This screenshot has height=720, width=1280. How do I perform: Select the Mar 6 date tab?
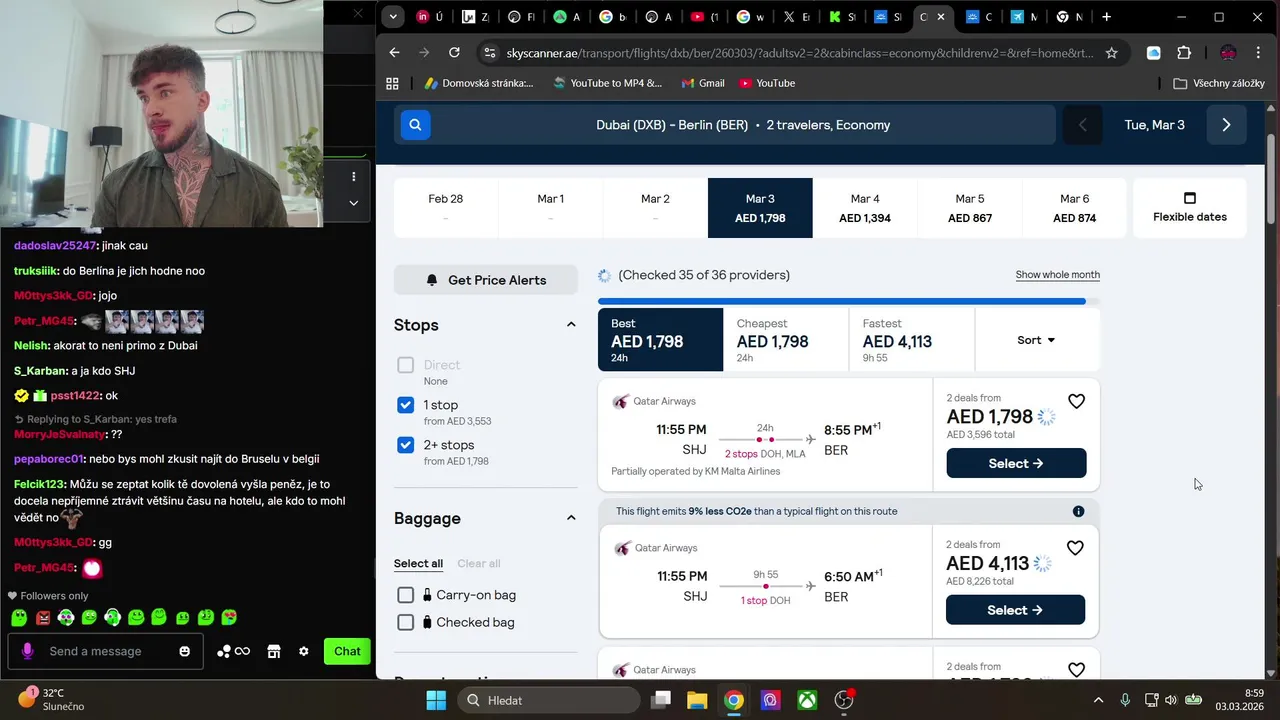1074,208
